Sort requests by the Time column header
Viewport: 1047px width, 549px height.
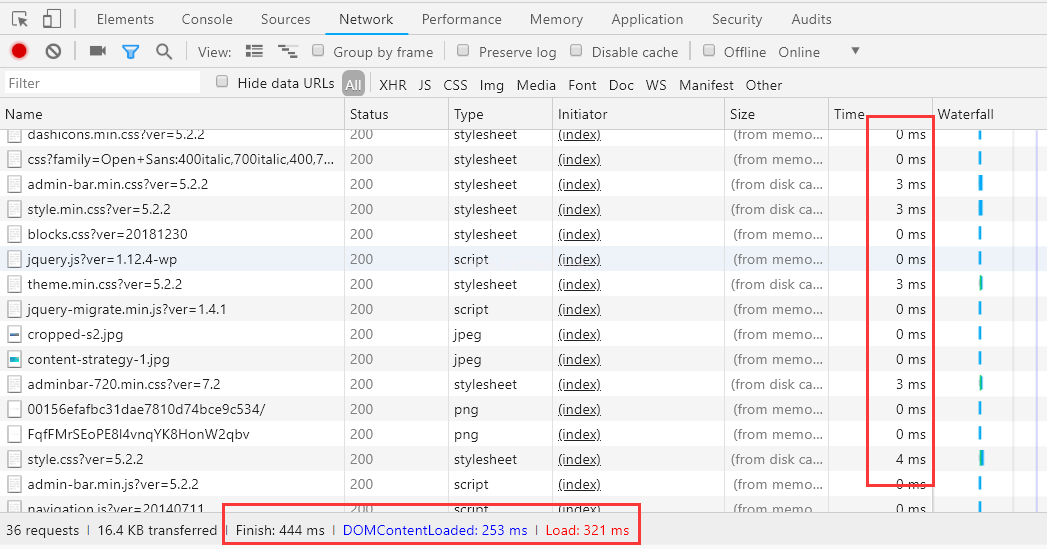(x=848, y=114)
